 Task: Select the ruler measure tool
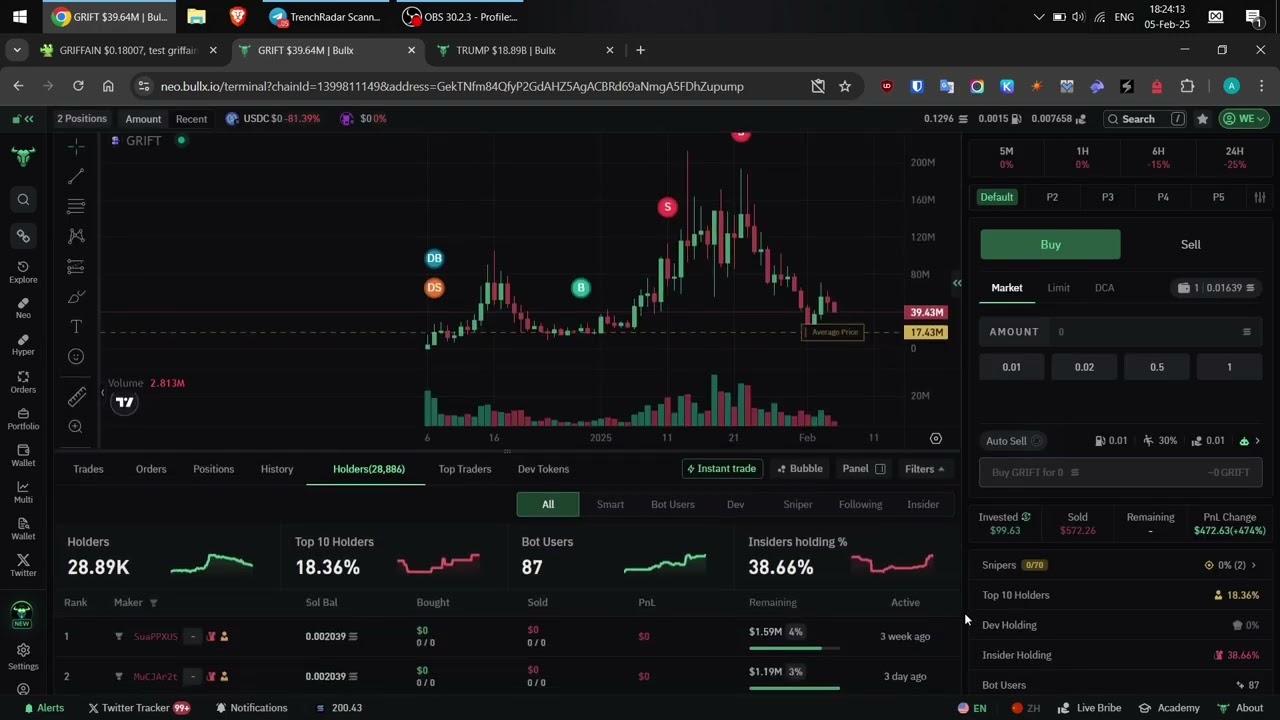(76, 398)
